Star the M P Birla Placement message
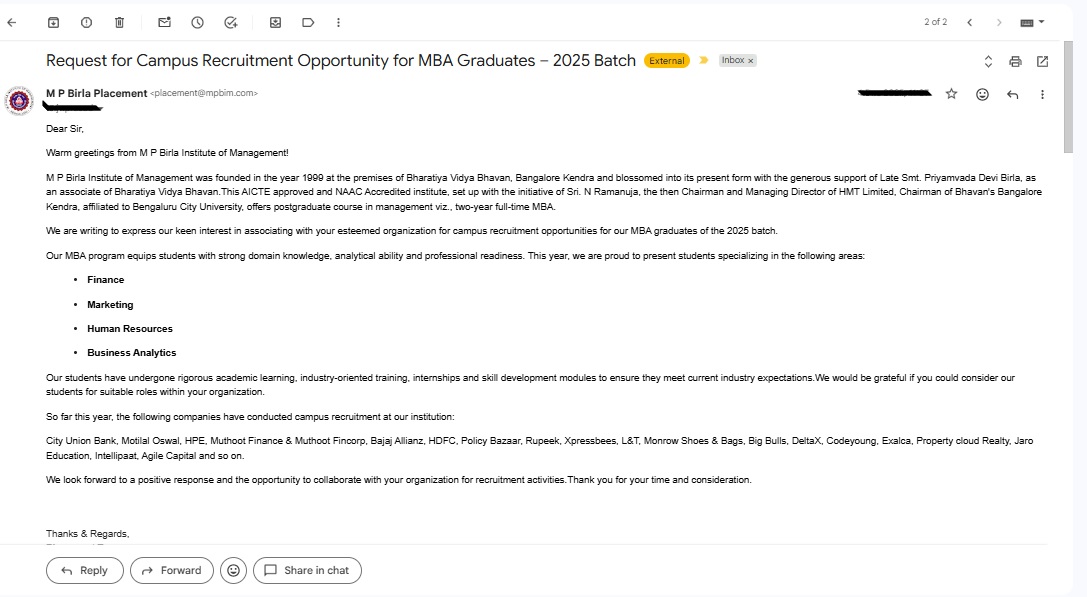This screenshot has width=1087, height=597. tap(951, 94)
